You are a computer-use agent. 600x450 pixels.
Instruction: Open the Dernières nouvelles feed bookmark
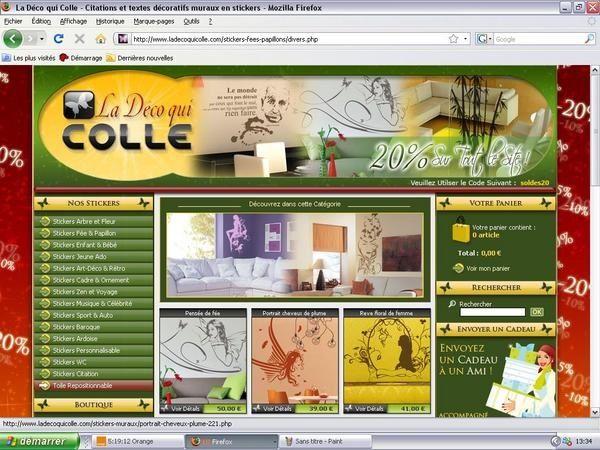click(x=140, y=58)
